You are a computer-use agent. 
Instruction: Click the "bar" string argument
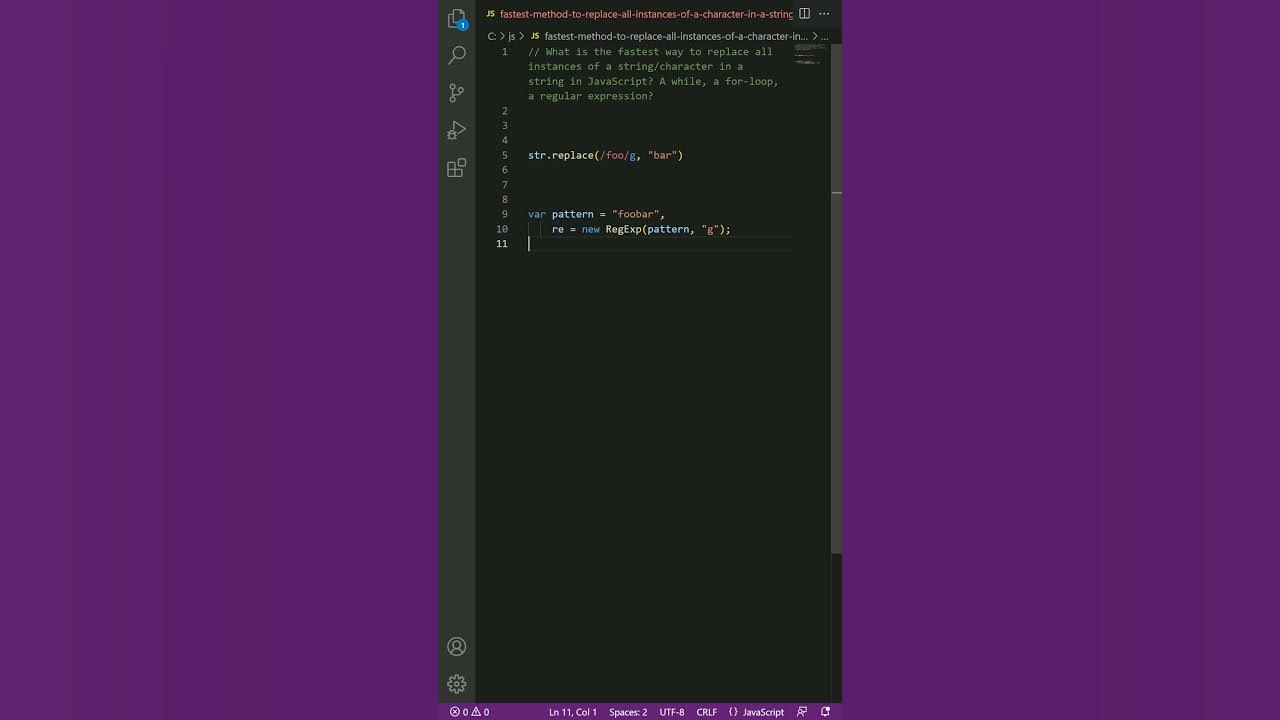tap(662, 155)
